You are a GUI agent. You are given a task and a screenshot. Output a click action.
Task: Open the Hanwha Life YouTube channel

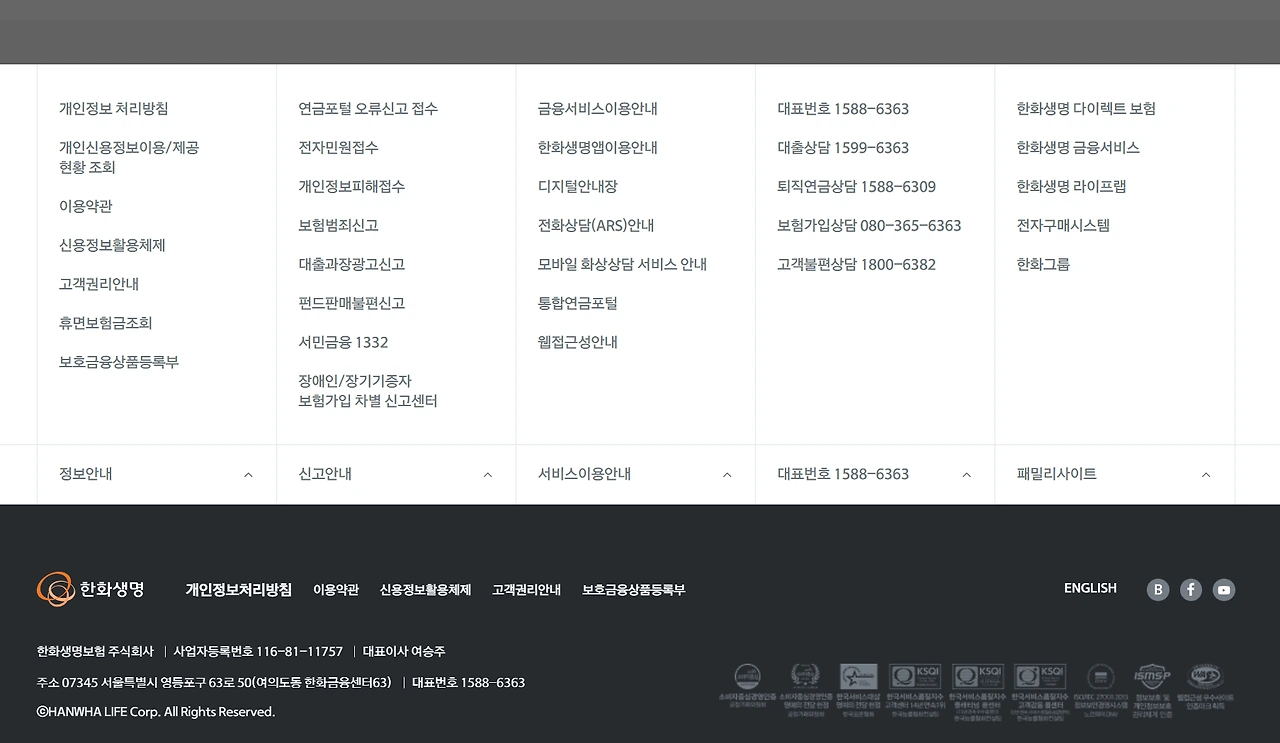click(x=1224, y=589)
